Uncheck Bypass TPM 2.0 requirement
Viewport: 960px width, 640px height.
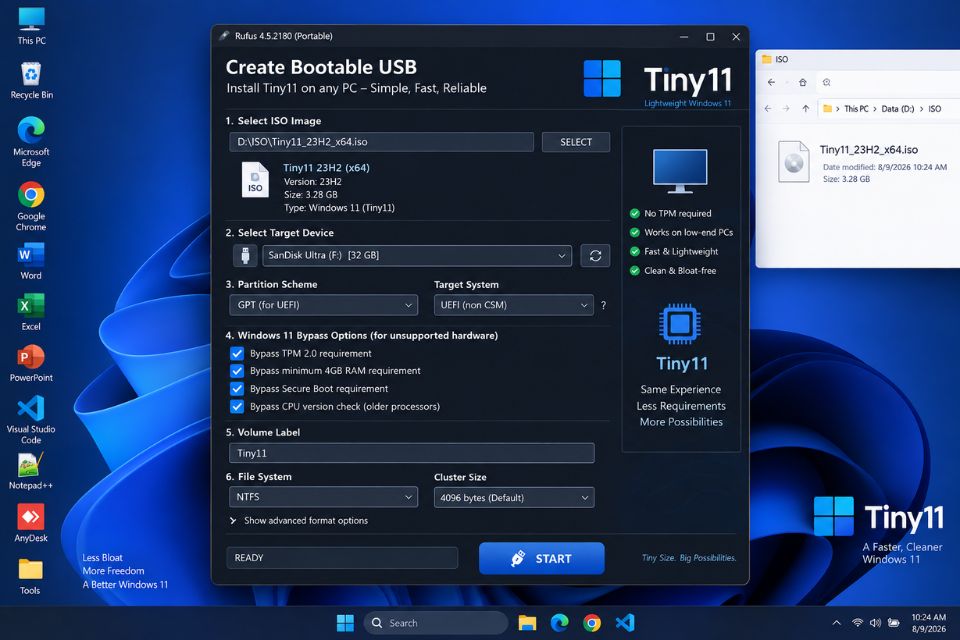(237, 353)
